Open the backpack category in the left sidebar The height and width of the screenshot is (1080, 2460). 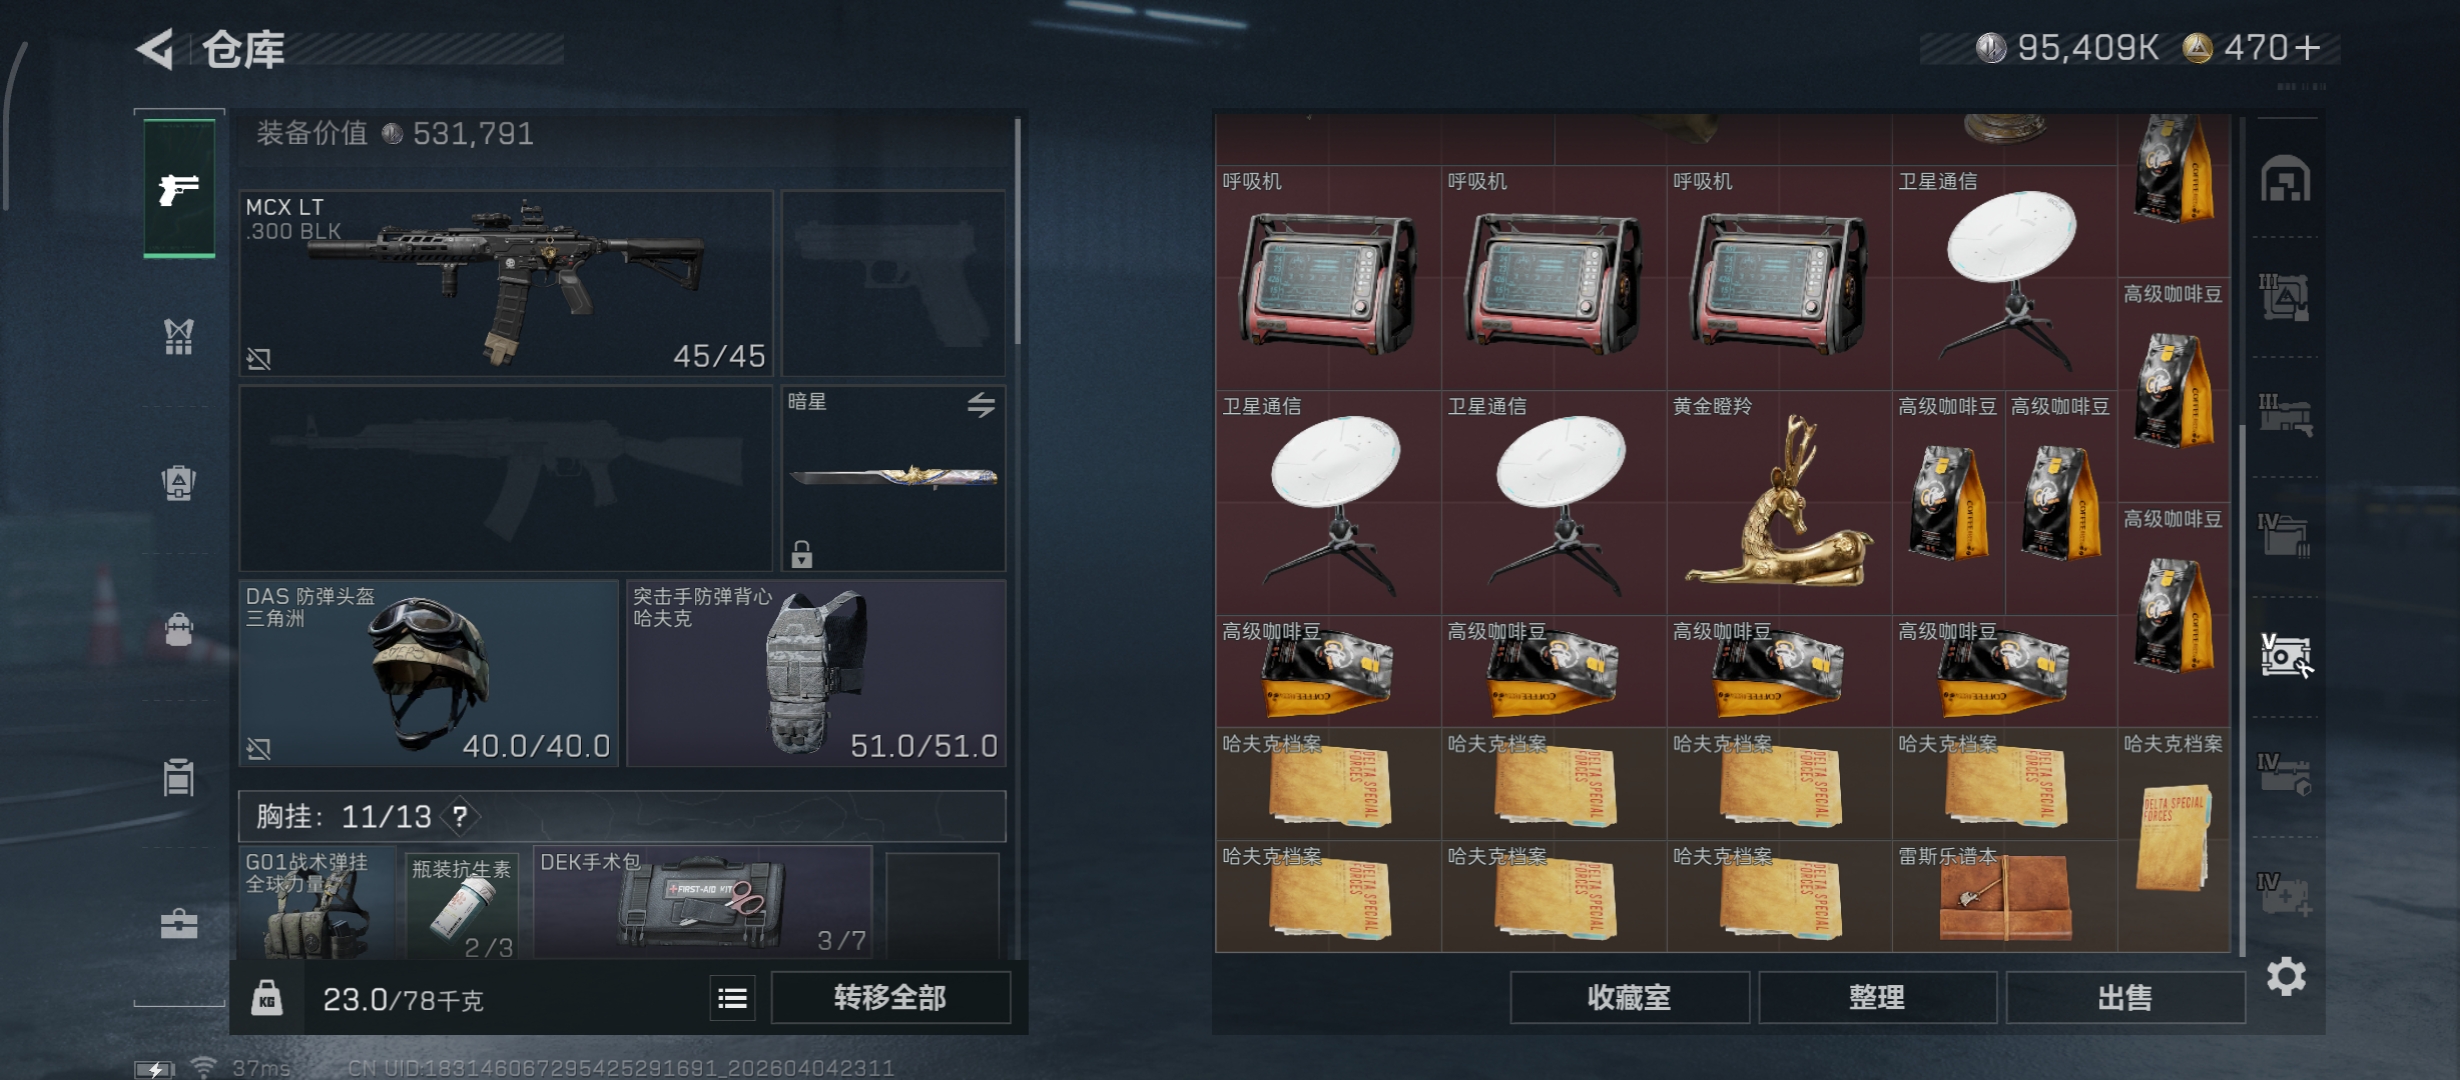179,483
